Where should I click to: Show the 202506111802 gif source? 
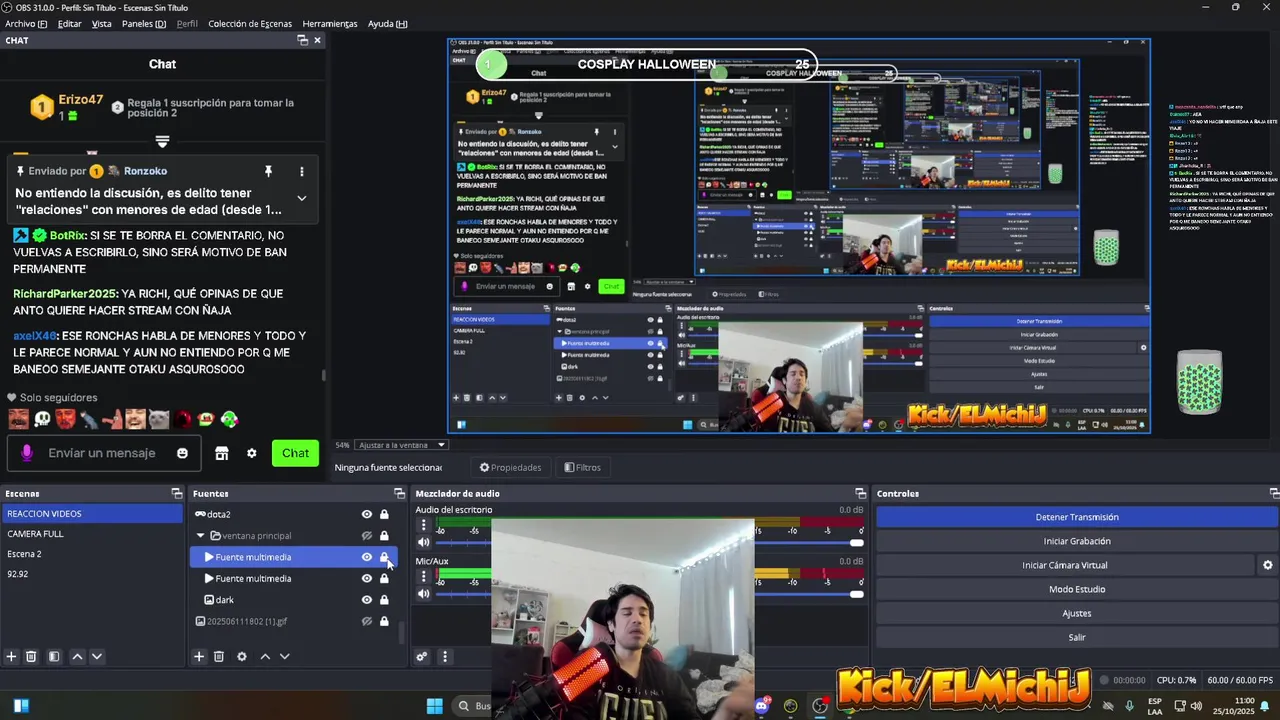pyautogui.click(x=367, y=621)
